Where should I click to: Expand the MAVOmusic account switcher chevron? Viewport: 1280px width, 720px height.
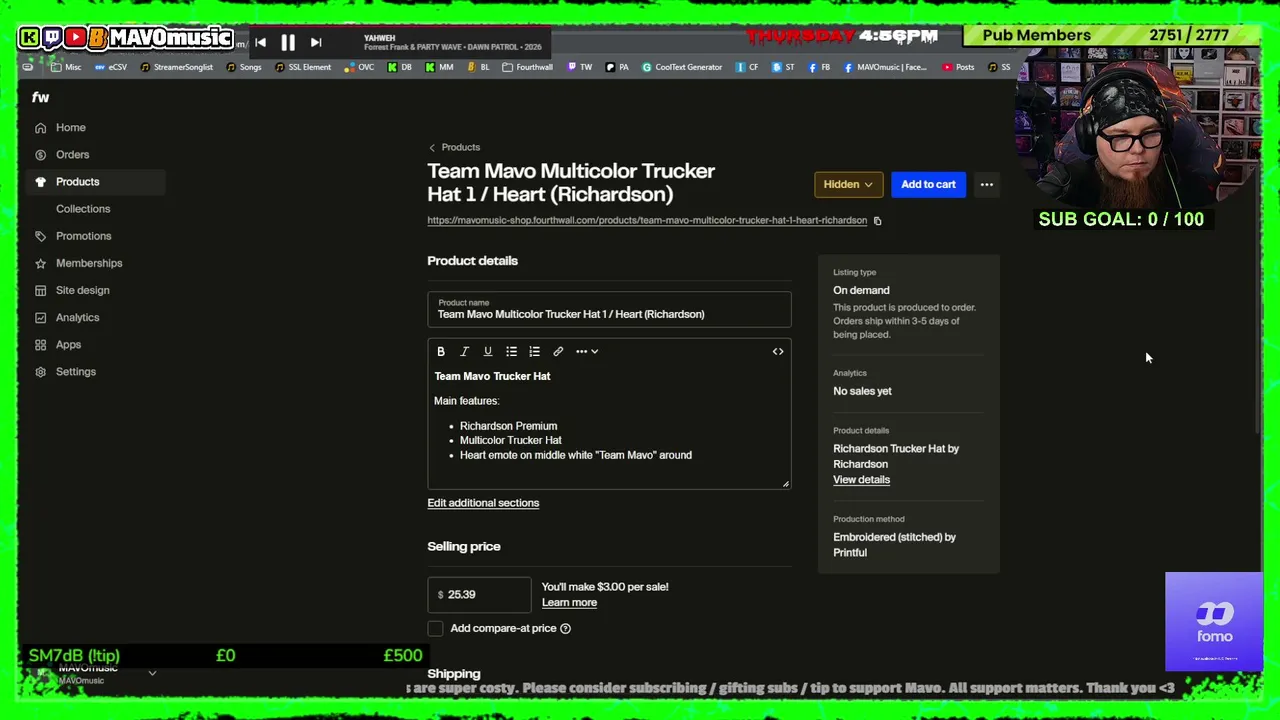tap(152, 674)
